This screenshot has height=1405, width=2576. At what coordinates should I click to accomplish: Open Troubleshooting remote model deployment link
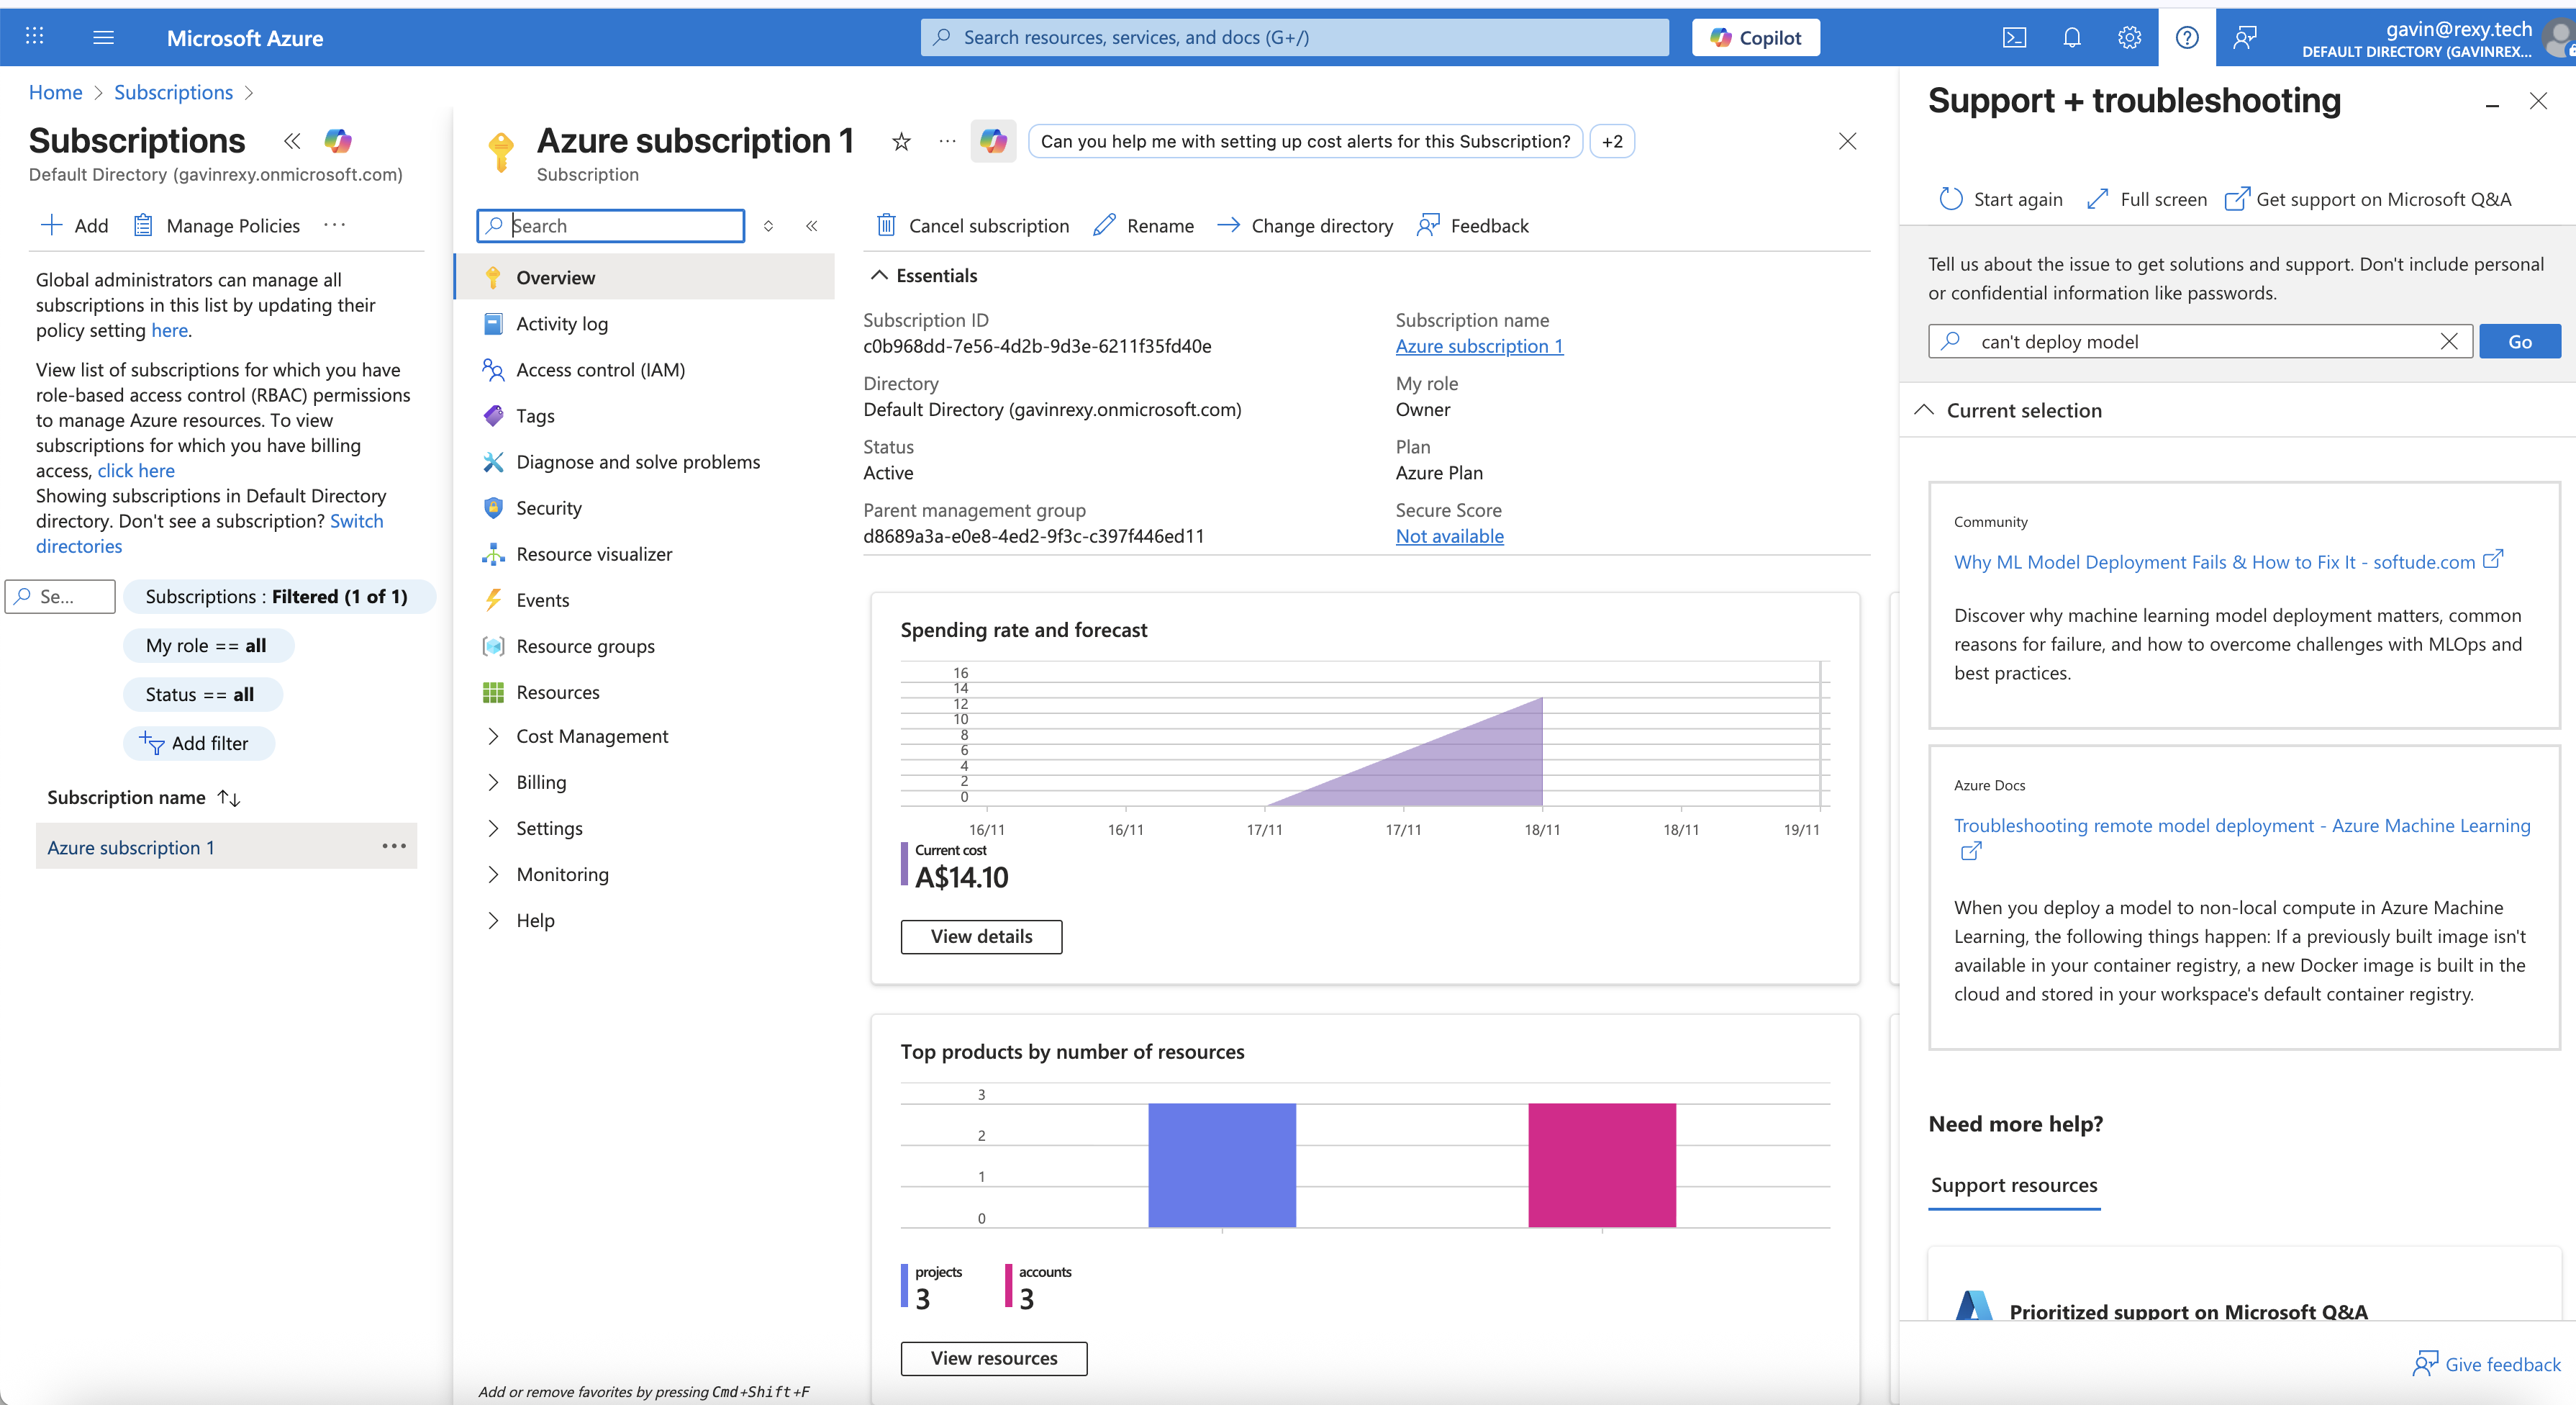2241,825
